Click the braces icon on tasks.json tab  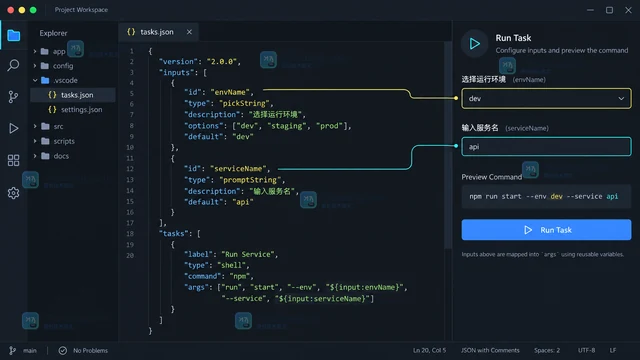pyautogui.click(x=131, y=32)
